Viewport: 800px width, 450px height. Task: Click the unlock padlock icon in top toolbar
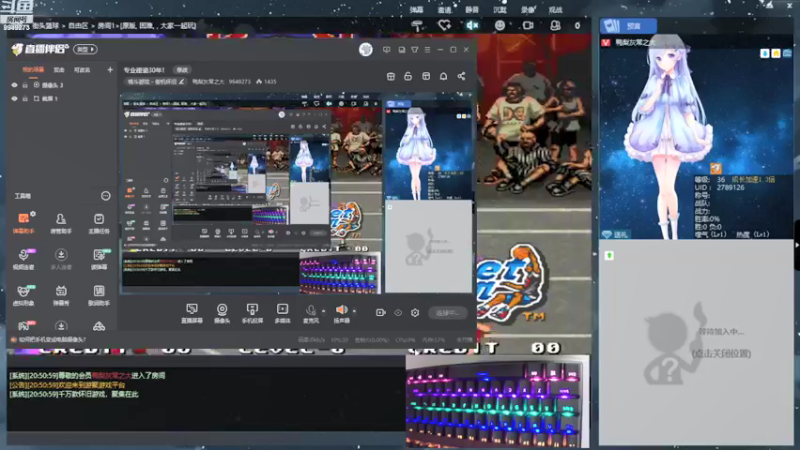pyautogui.click(x=408, y=76)
